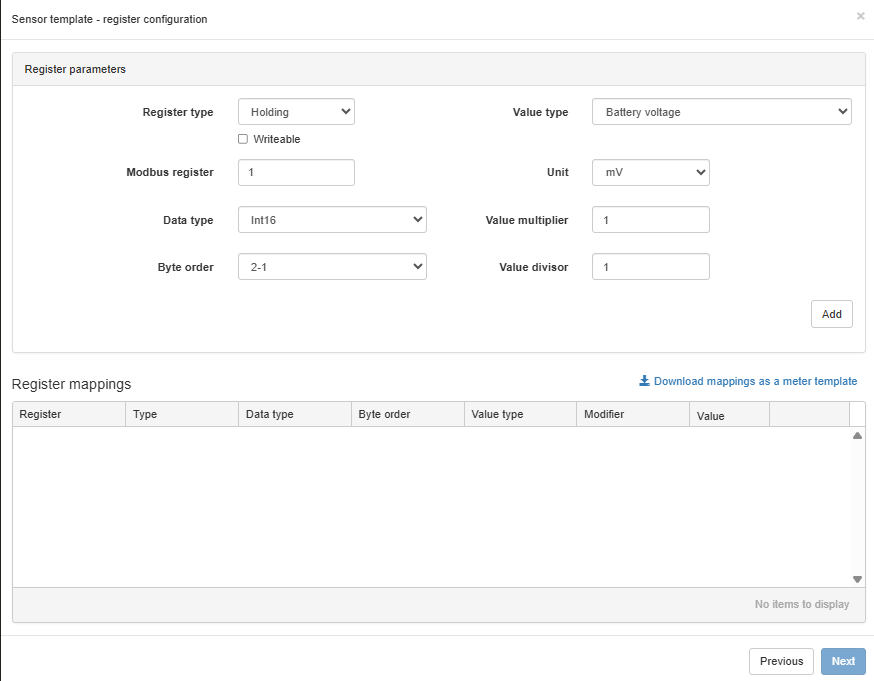The height and width of the screenshot is (681, 874).
Task: Click the Type column header
Action: click(x=182, y=414)
